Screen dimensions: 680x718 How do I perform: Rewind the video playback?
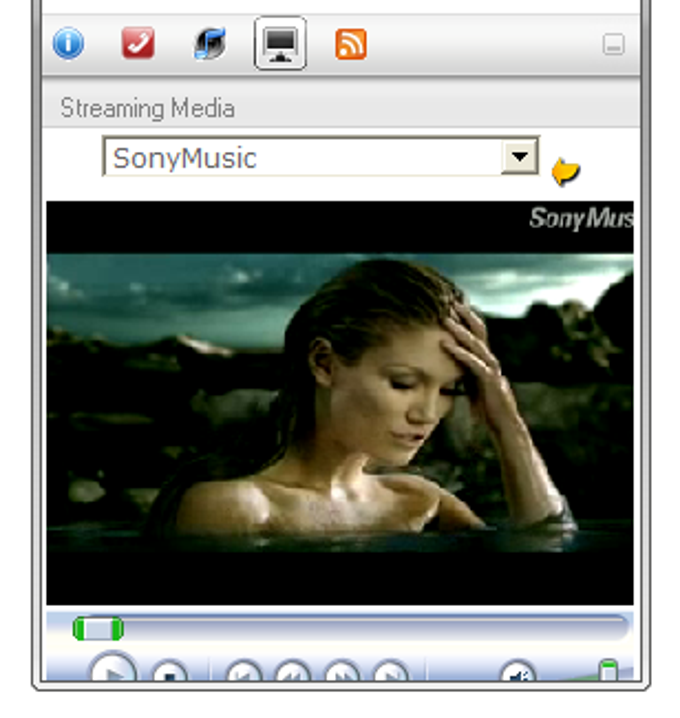[293, 672]
